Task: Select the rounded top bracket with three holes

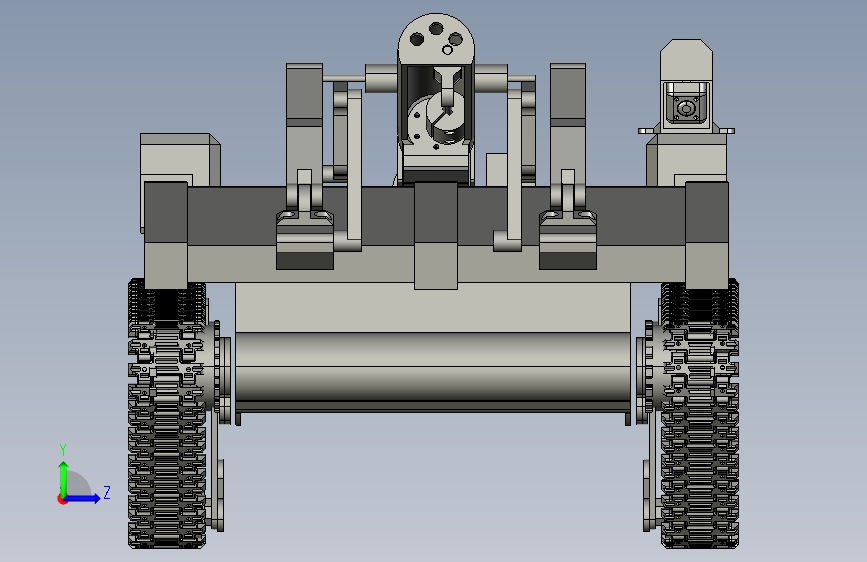Action: click(x=436, y=38)
